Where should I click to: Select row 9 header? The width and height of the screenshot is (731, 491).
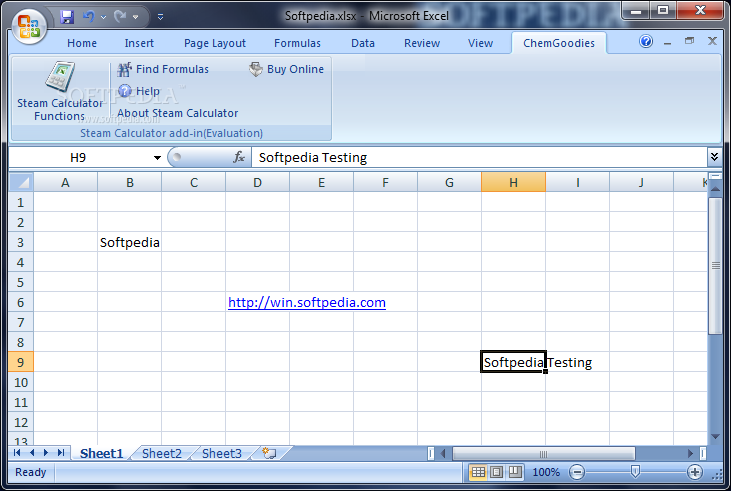click(x=21, y=362)
